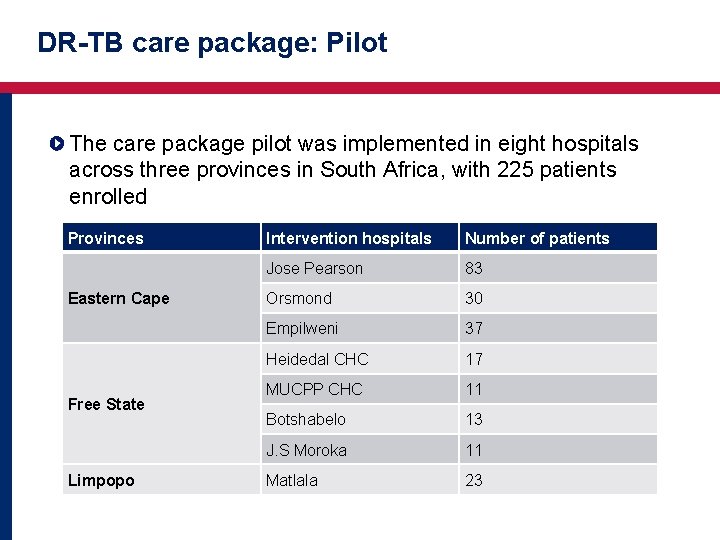Screen dimensions: 720x540
Task: Select the patient count 83 cell
Action: 558,268
